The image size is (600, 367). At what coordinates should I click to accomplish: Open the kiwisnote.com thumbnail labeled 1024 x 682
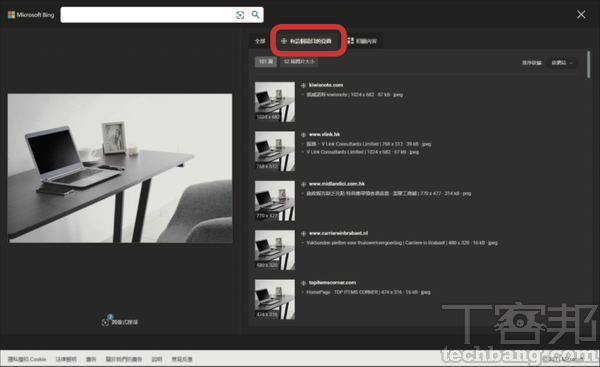point(275,102)
